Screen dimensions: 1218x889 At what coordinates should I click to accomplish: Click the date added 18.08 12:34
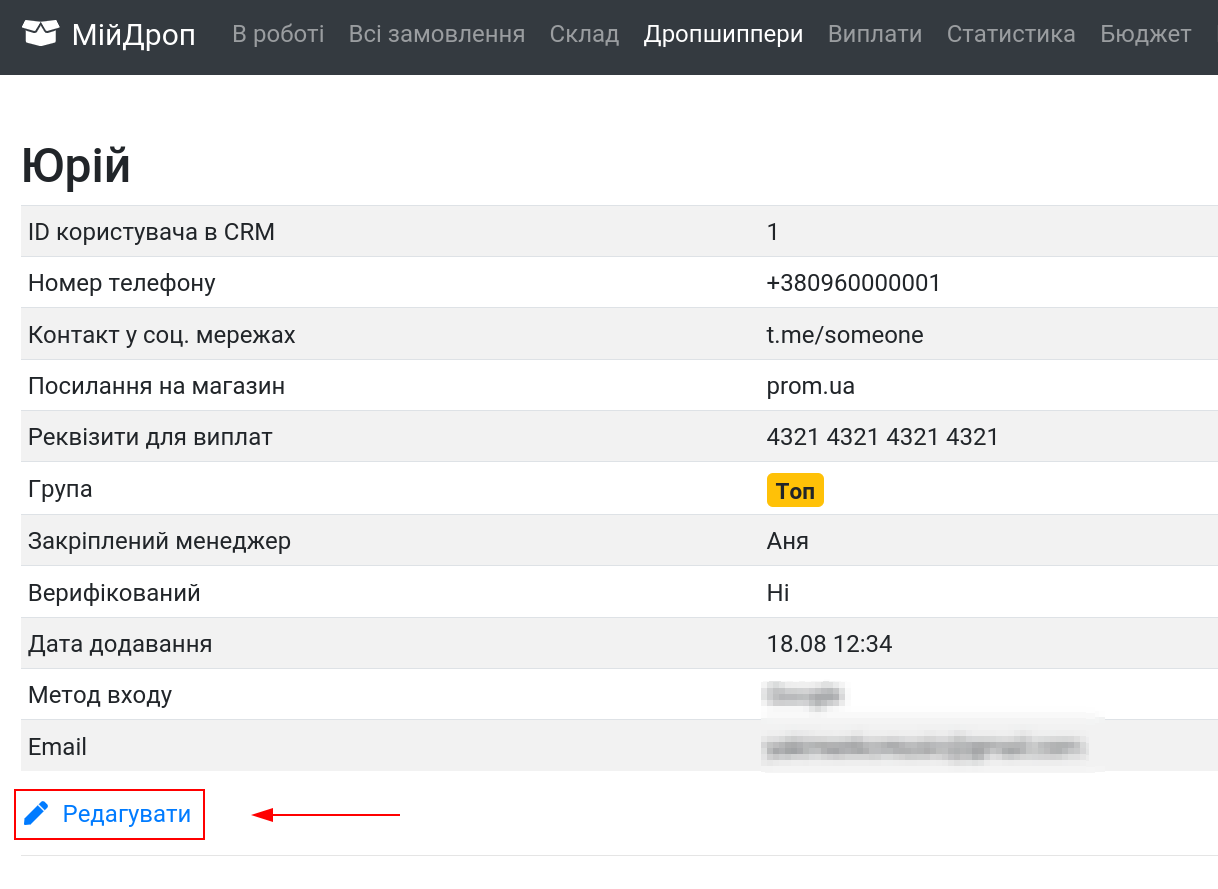pos(829,644)
